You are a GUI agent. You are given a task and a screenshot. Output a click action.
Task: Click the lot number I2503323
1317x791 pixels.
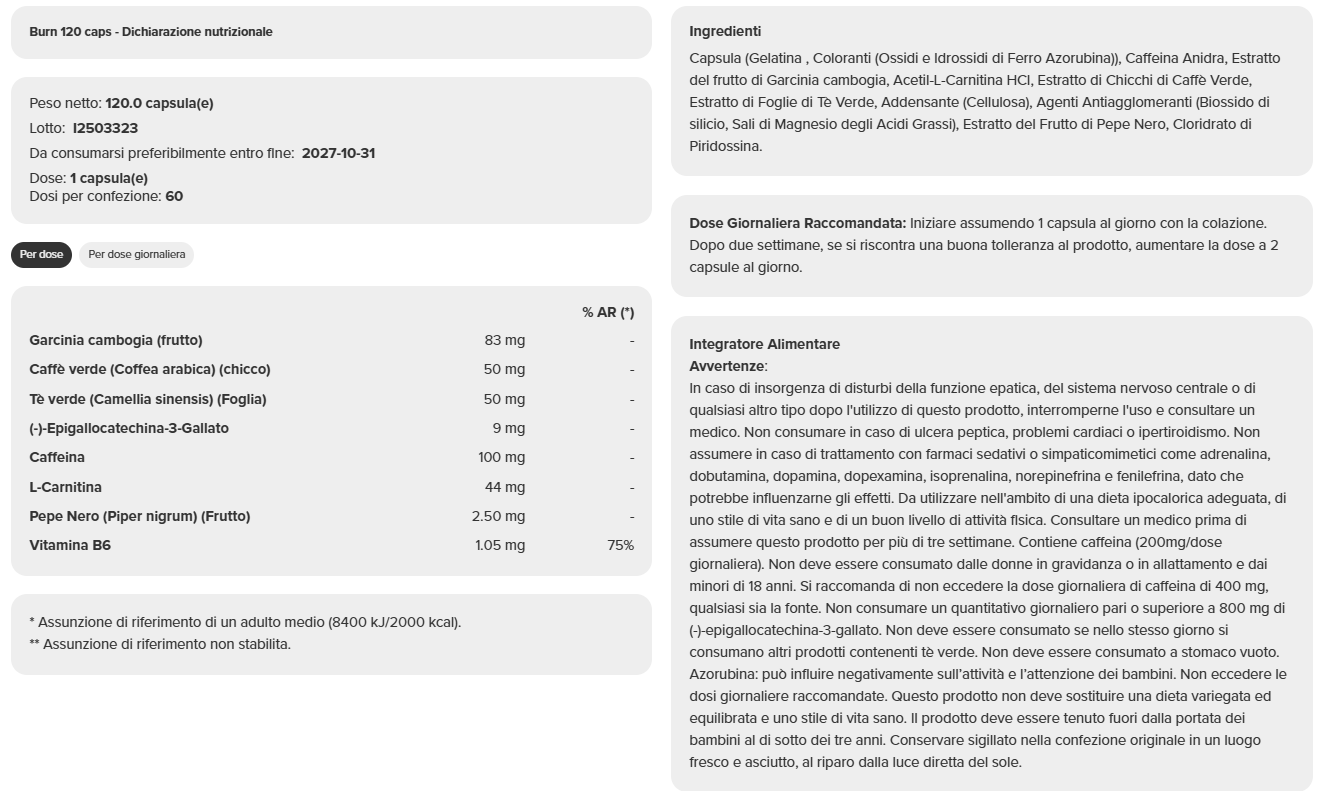click(x=105, y=128)
